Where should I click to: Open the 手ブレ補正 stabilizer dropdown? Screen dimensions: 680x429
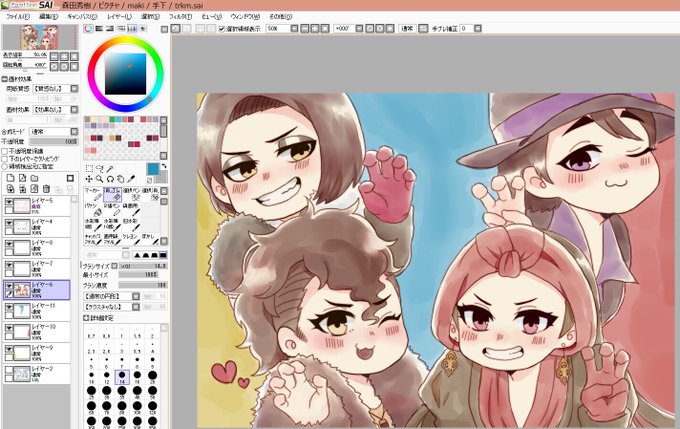point(477,29)
